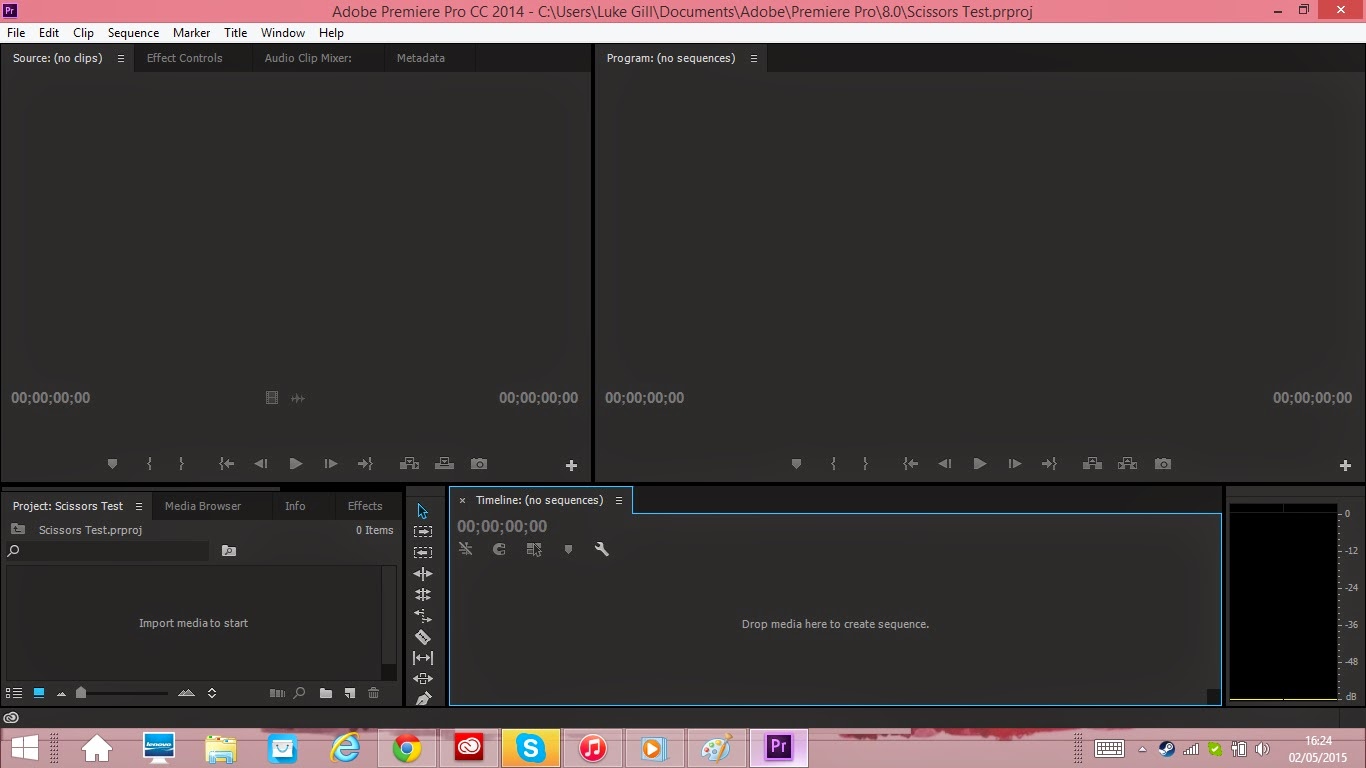The width and height of the screenshot is (1366, 768).
Task: Pick the Rolling Edit tool
Action: (423, 595)
